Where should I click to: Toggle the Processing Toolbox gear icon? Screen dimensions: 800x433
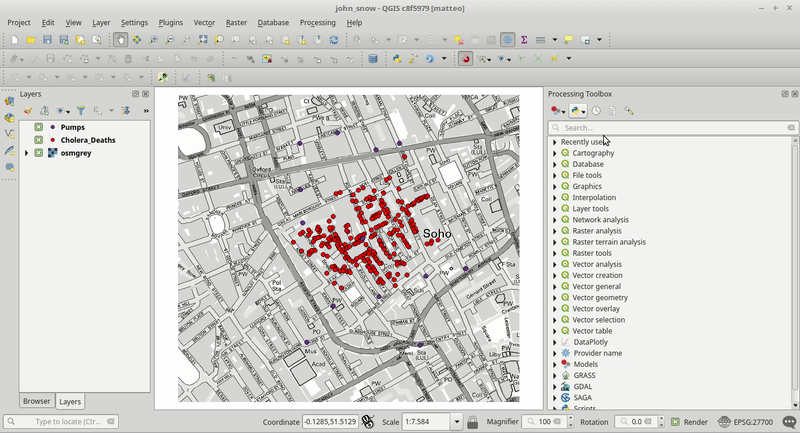click(508, 40)
